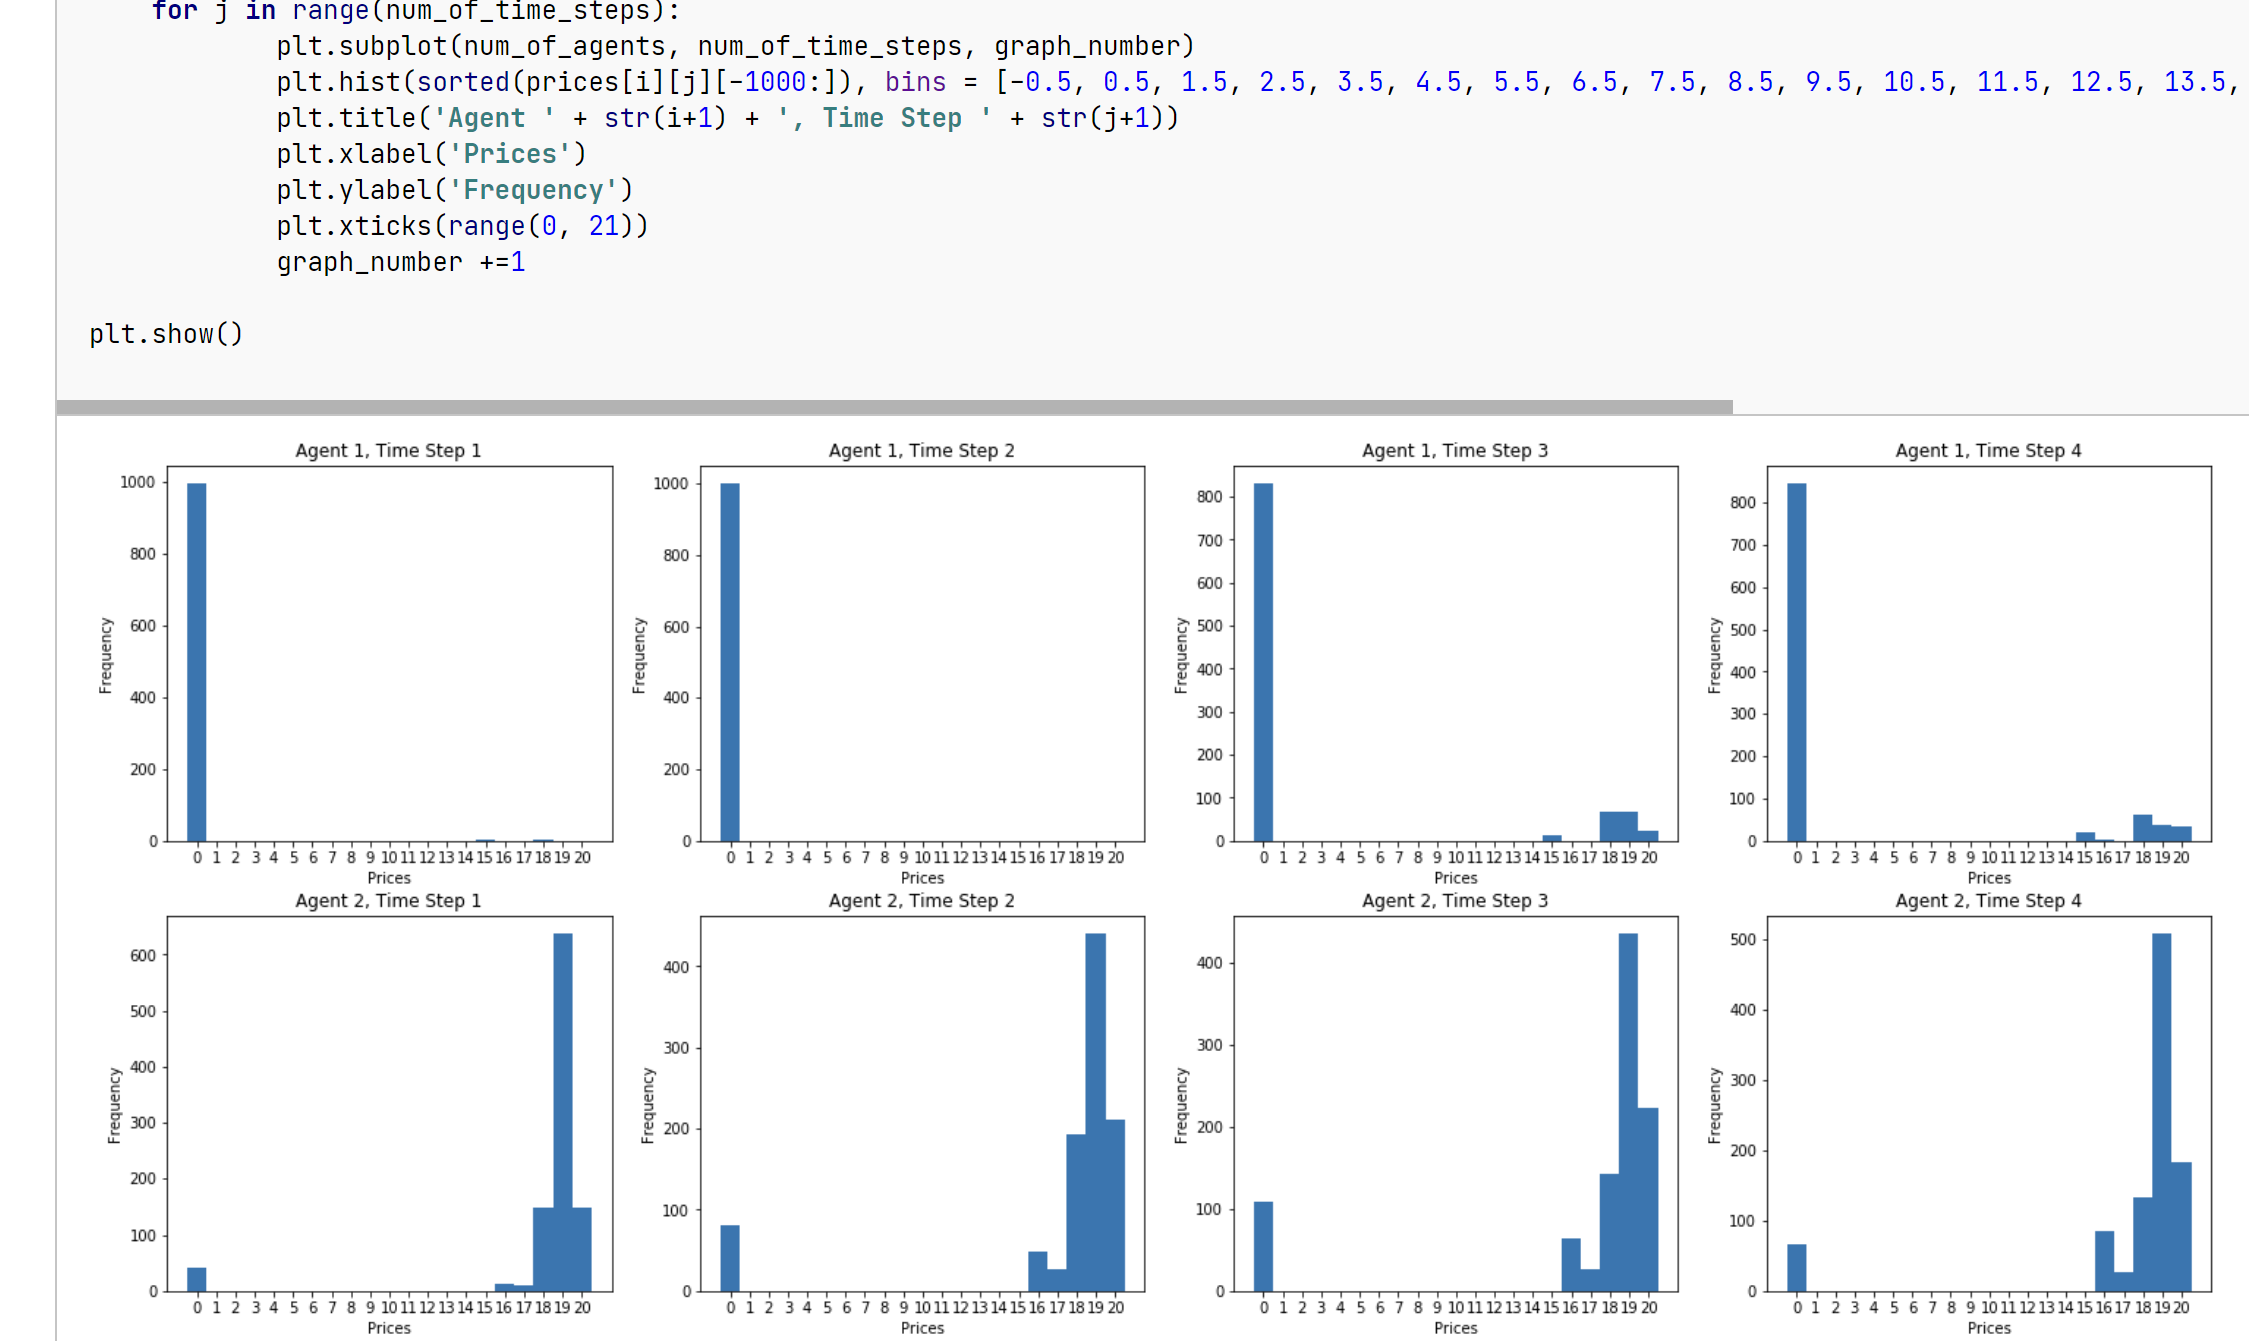
Task: Place cursor on the plt.ylabel('Frequency') line
Action: pyautogui.click(x=455, y=190)
